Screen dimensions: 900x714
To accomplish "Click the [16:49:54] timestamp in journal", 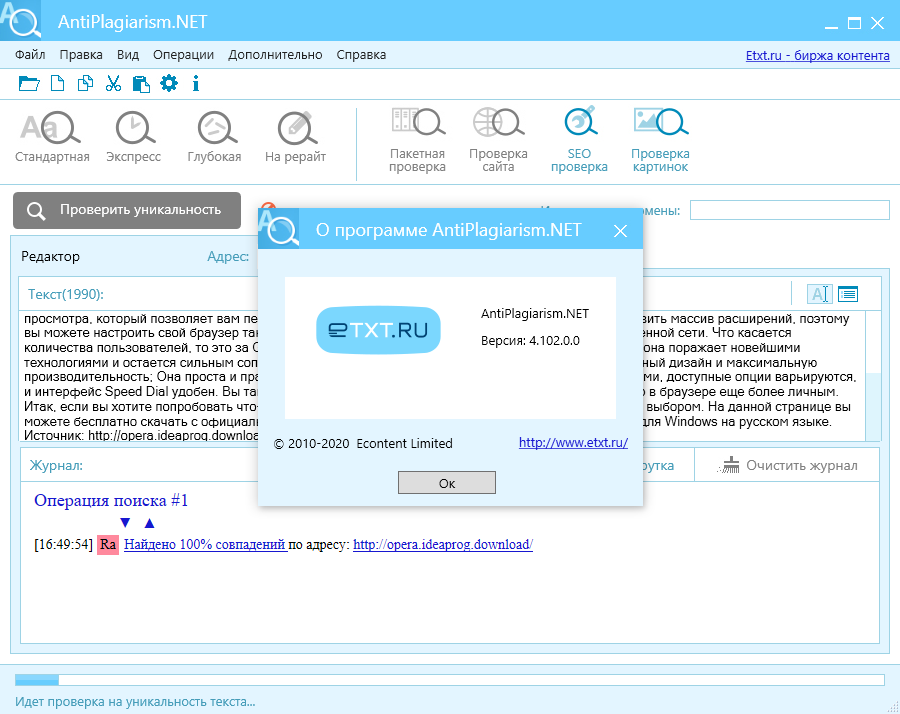I will (63, 544).
